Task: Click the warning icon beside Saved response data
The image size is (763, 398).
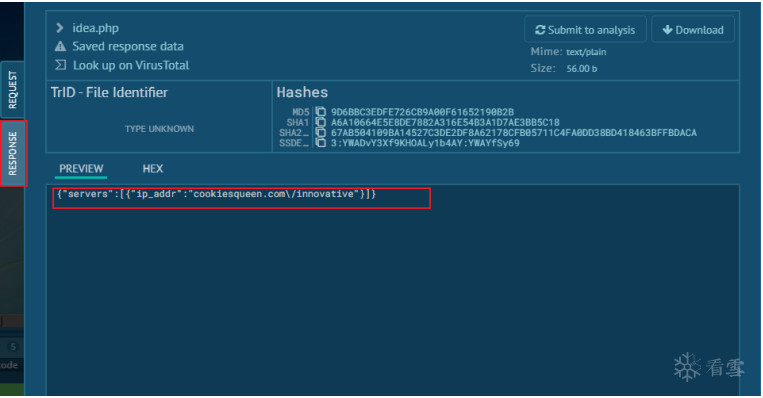Action: (x=60, y=46)
